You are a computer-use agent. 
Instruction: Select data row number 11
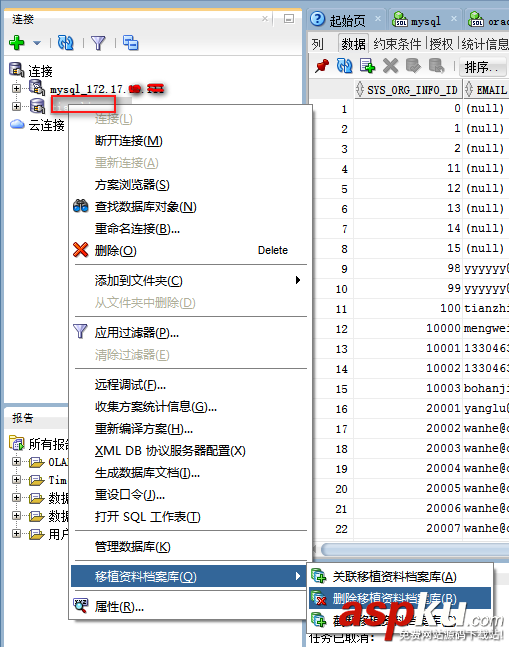point(341,309)
